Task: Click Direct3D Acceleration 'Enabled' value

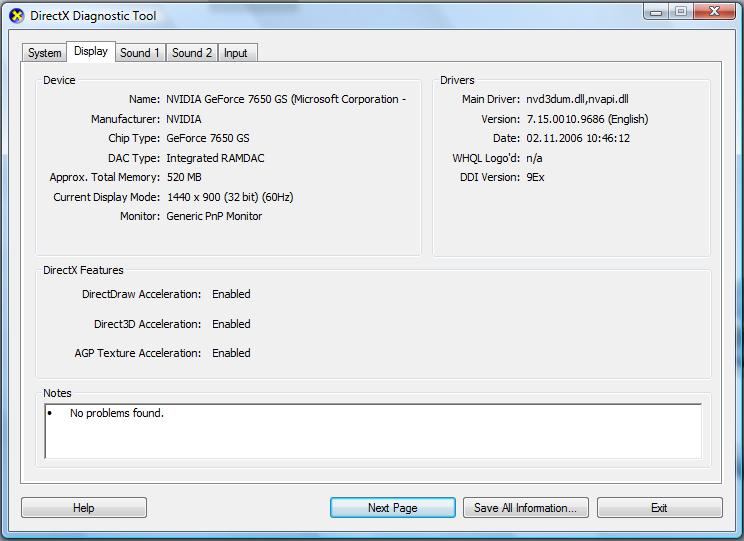Action: pos(231,324)
